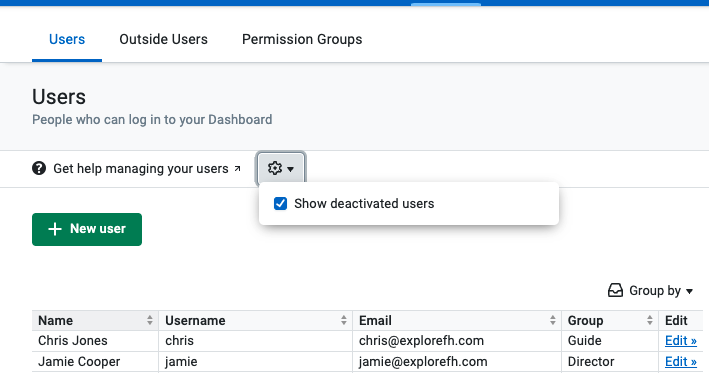Image resolution: width=709 pixels, height=373 pixels.
Task: Sort table by Email column arrows
Action: point(553,320)
